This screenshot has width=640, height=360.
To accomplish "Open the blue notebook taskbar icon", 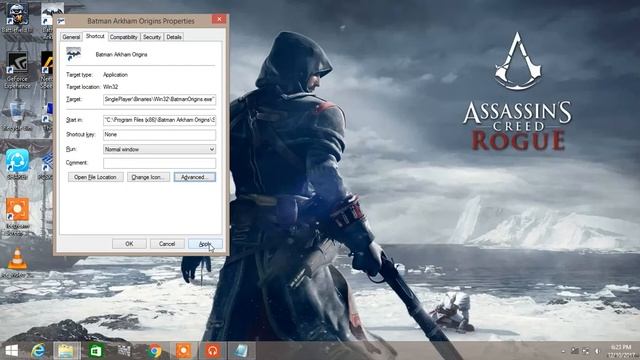I will tap(241, 351).
